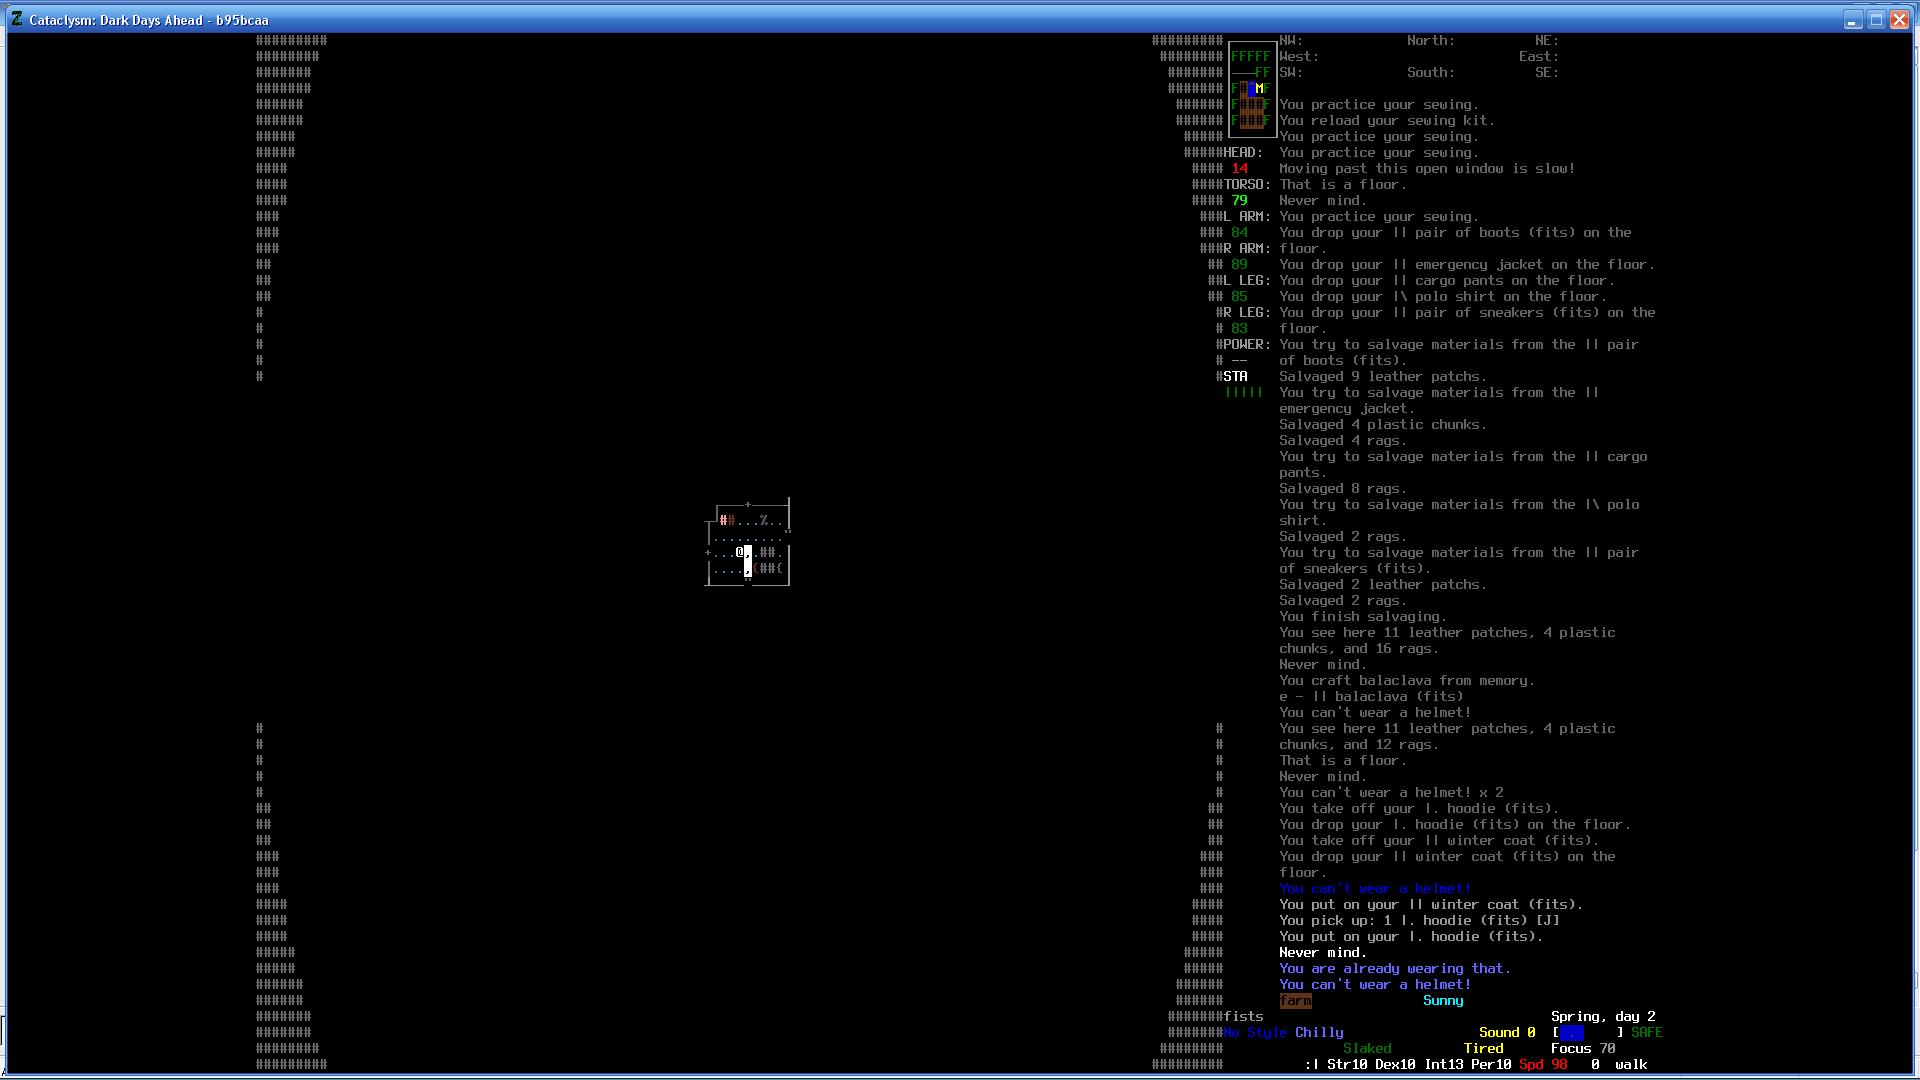
Task: Click the 'Tired' status text
Action: click(1483, 1049)
